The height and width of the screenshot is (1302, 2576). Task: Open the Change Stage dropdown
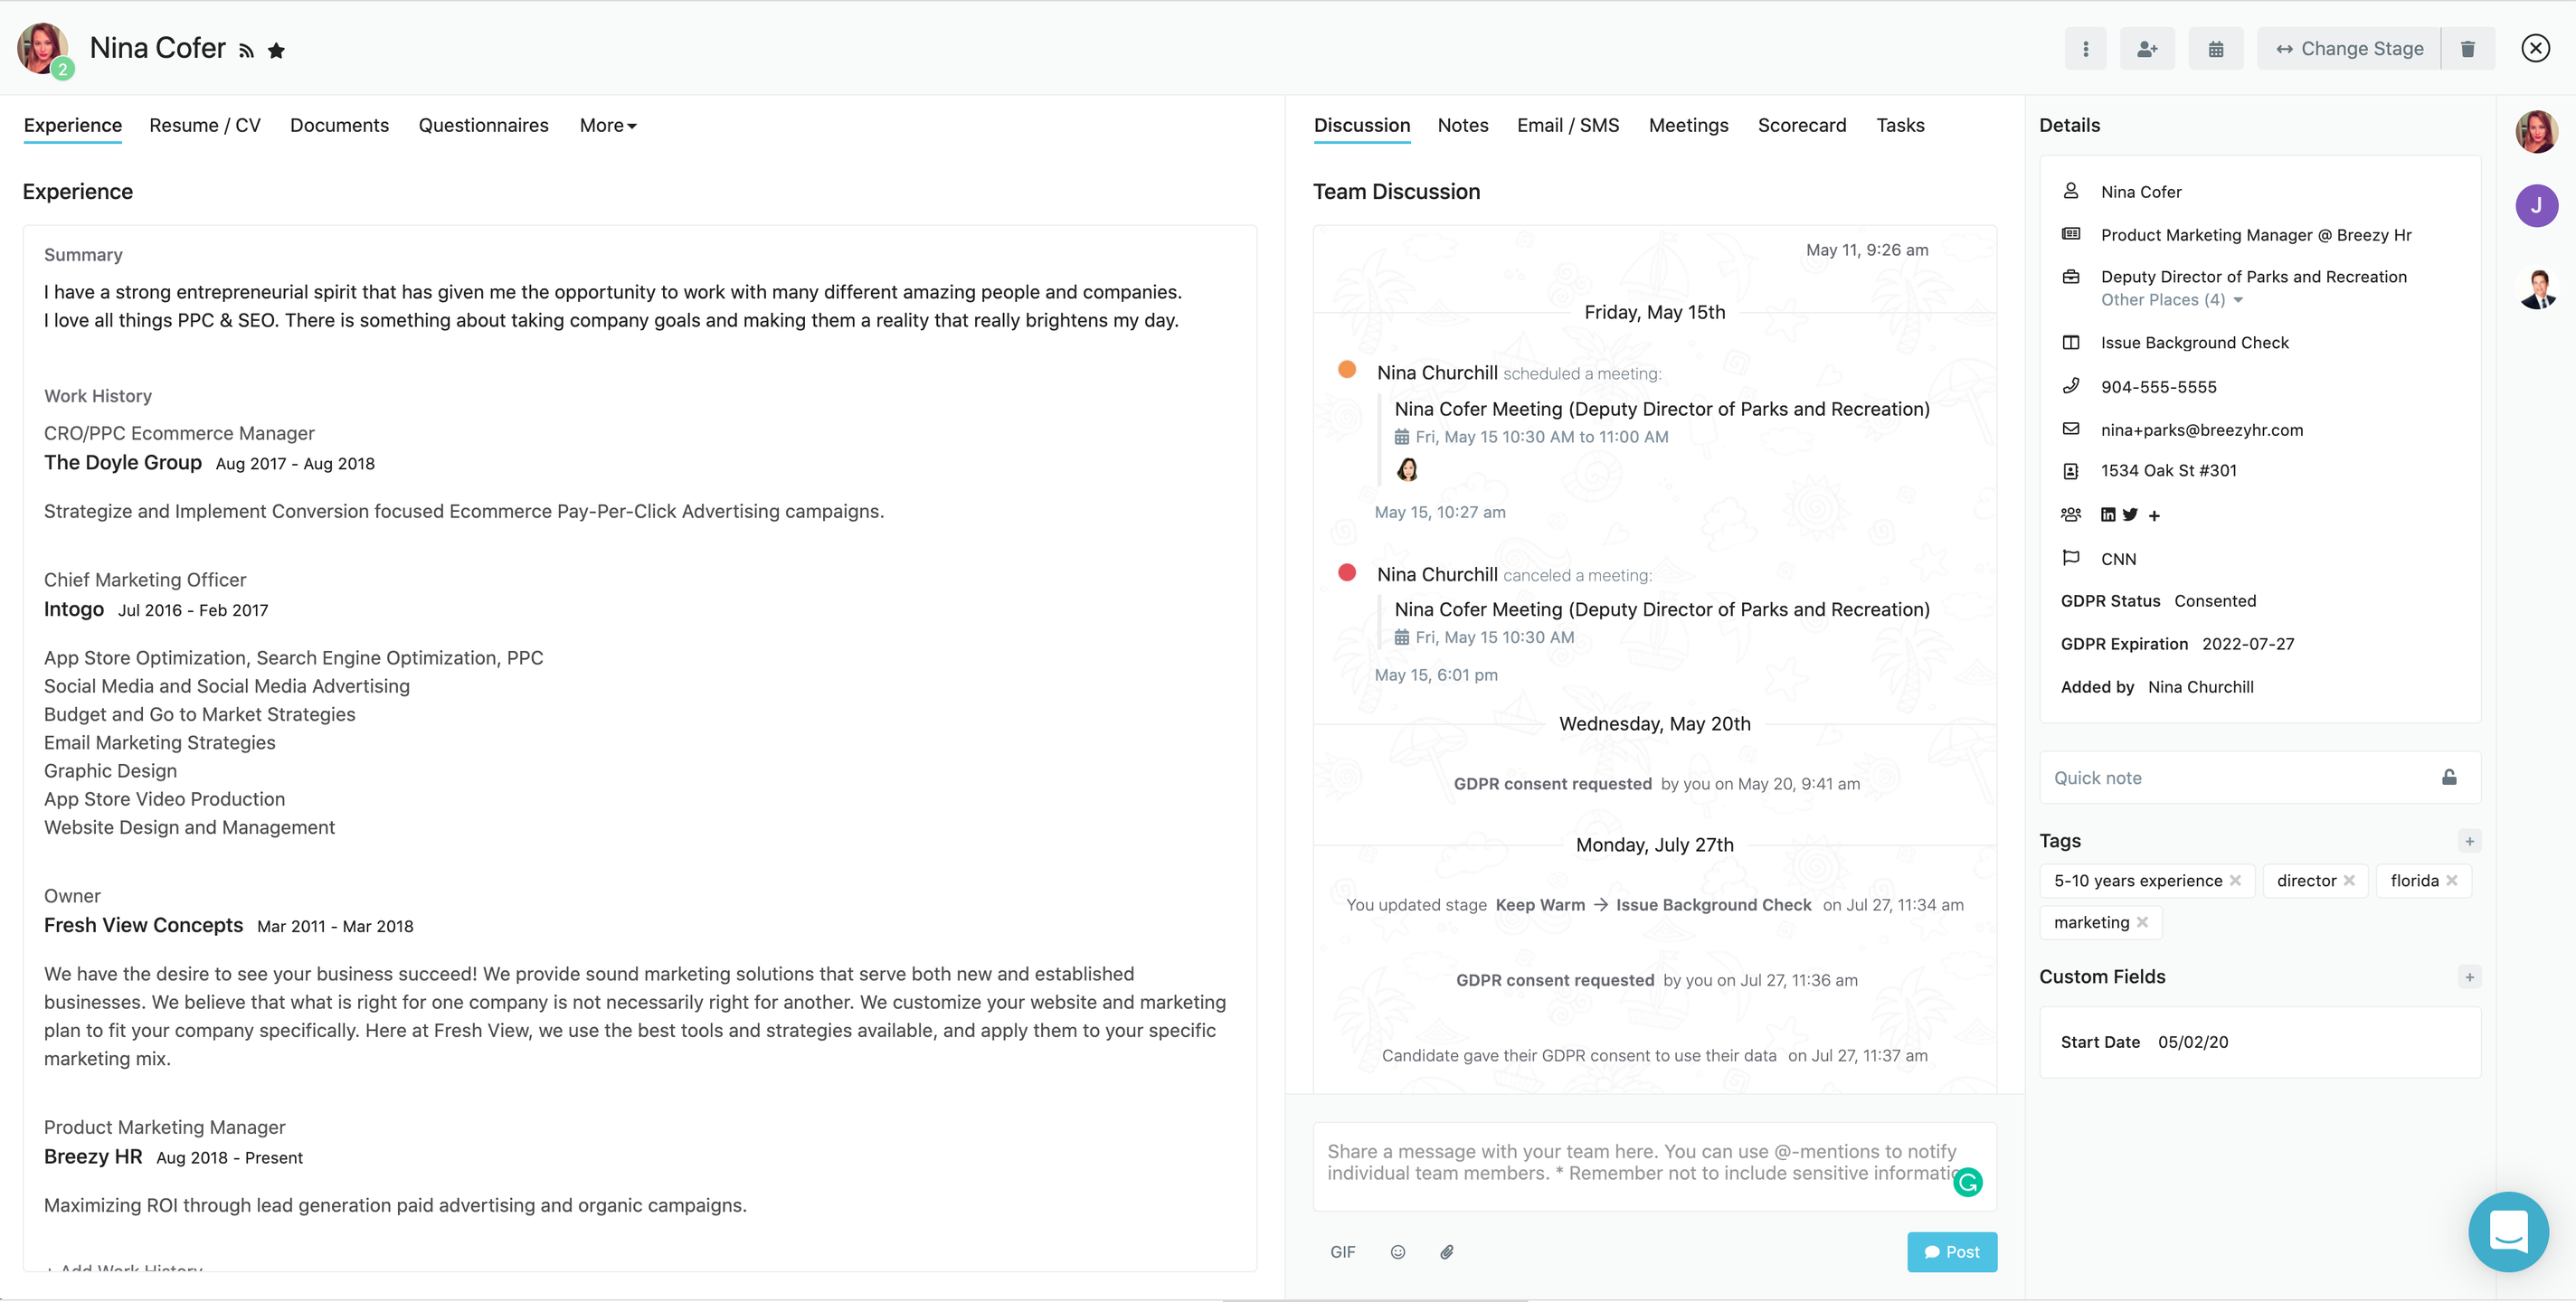point(2348,49)
